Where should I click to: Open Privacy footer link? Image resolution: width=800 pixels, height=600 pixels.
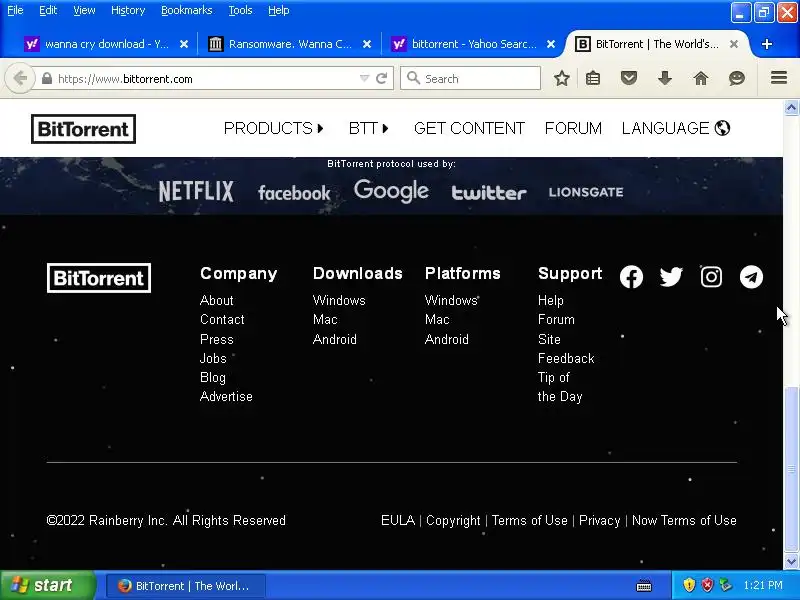click(599, 520)
